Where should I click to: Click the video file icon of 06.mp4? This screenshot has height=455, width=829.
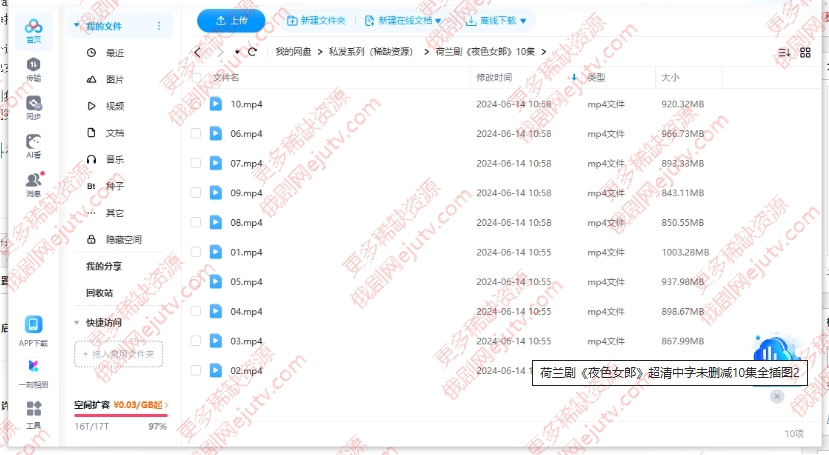click(x=216, y=133)
